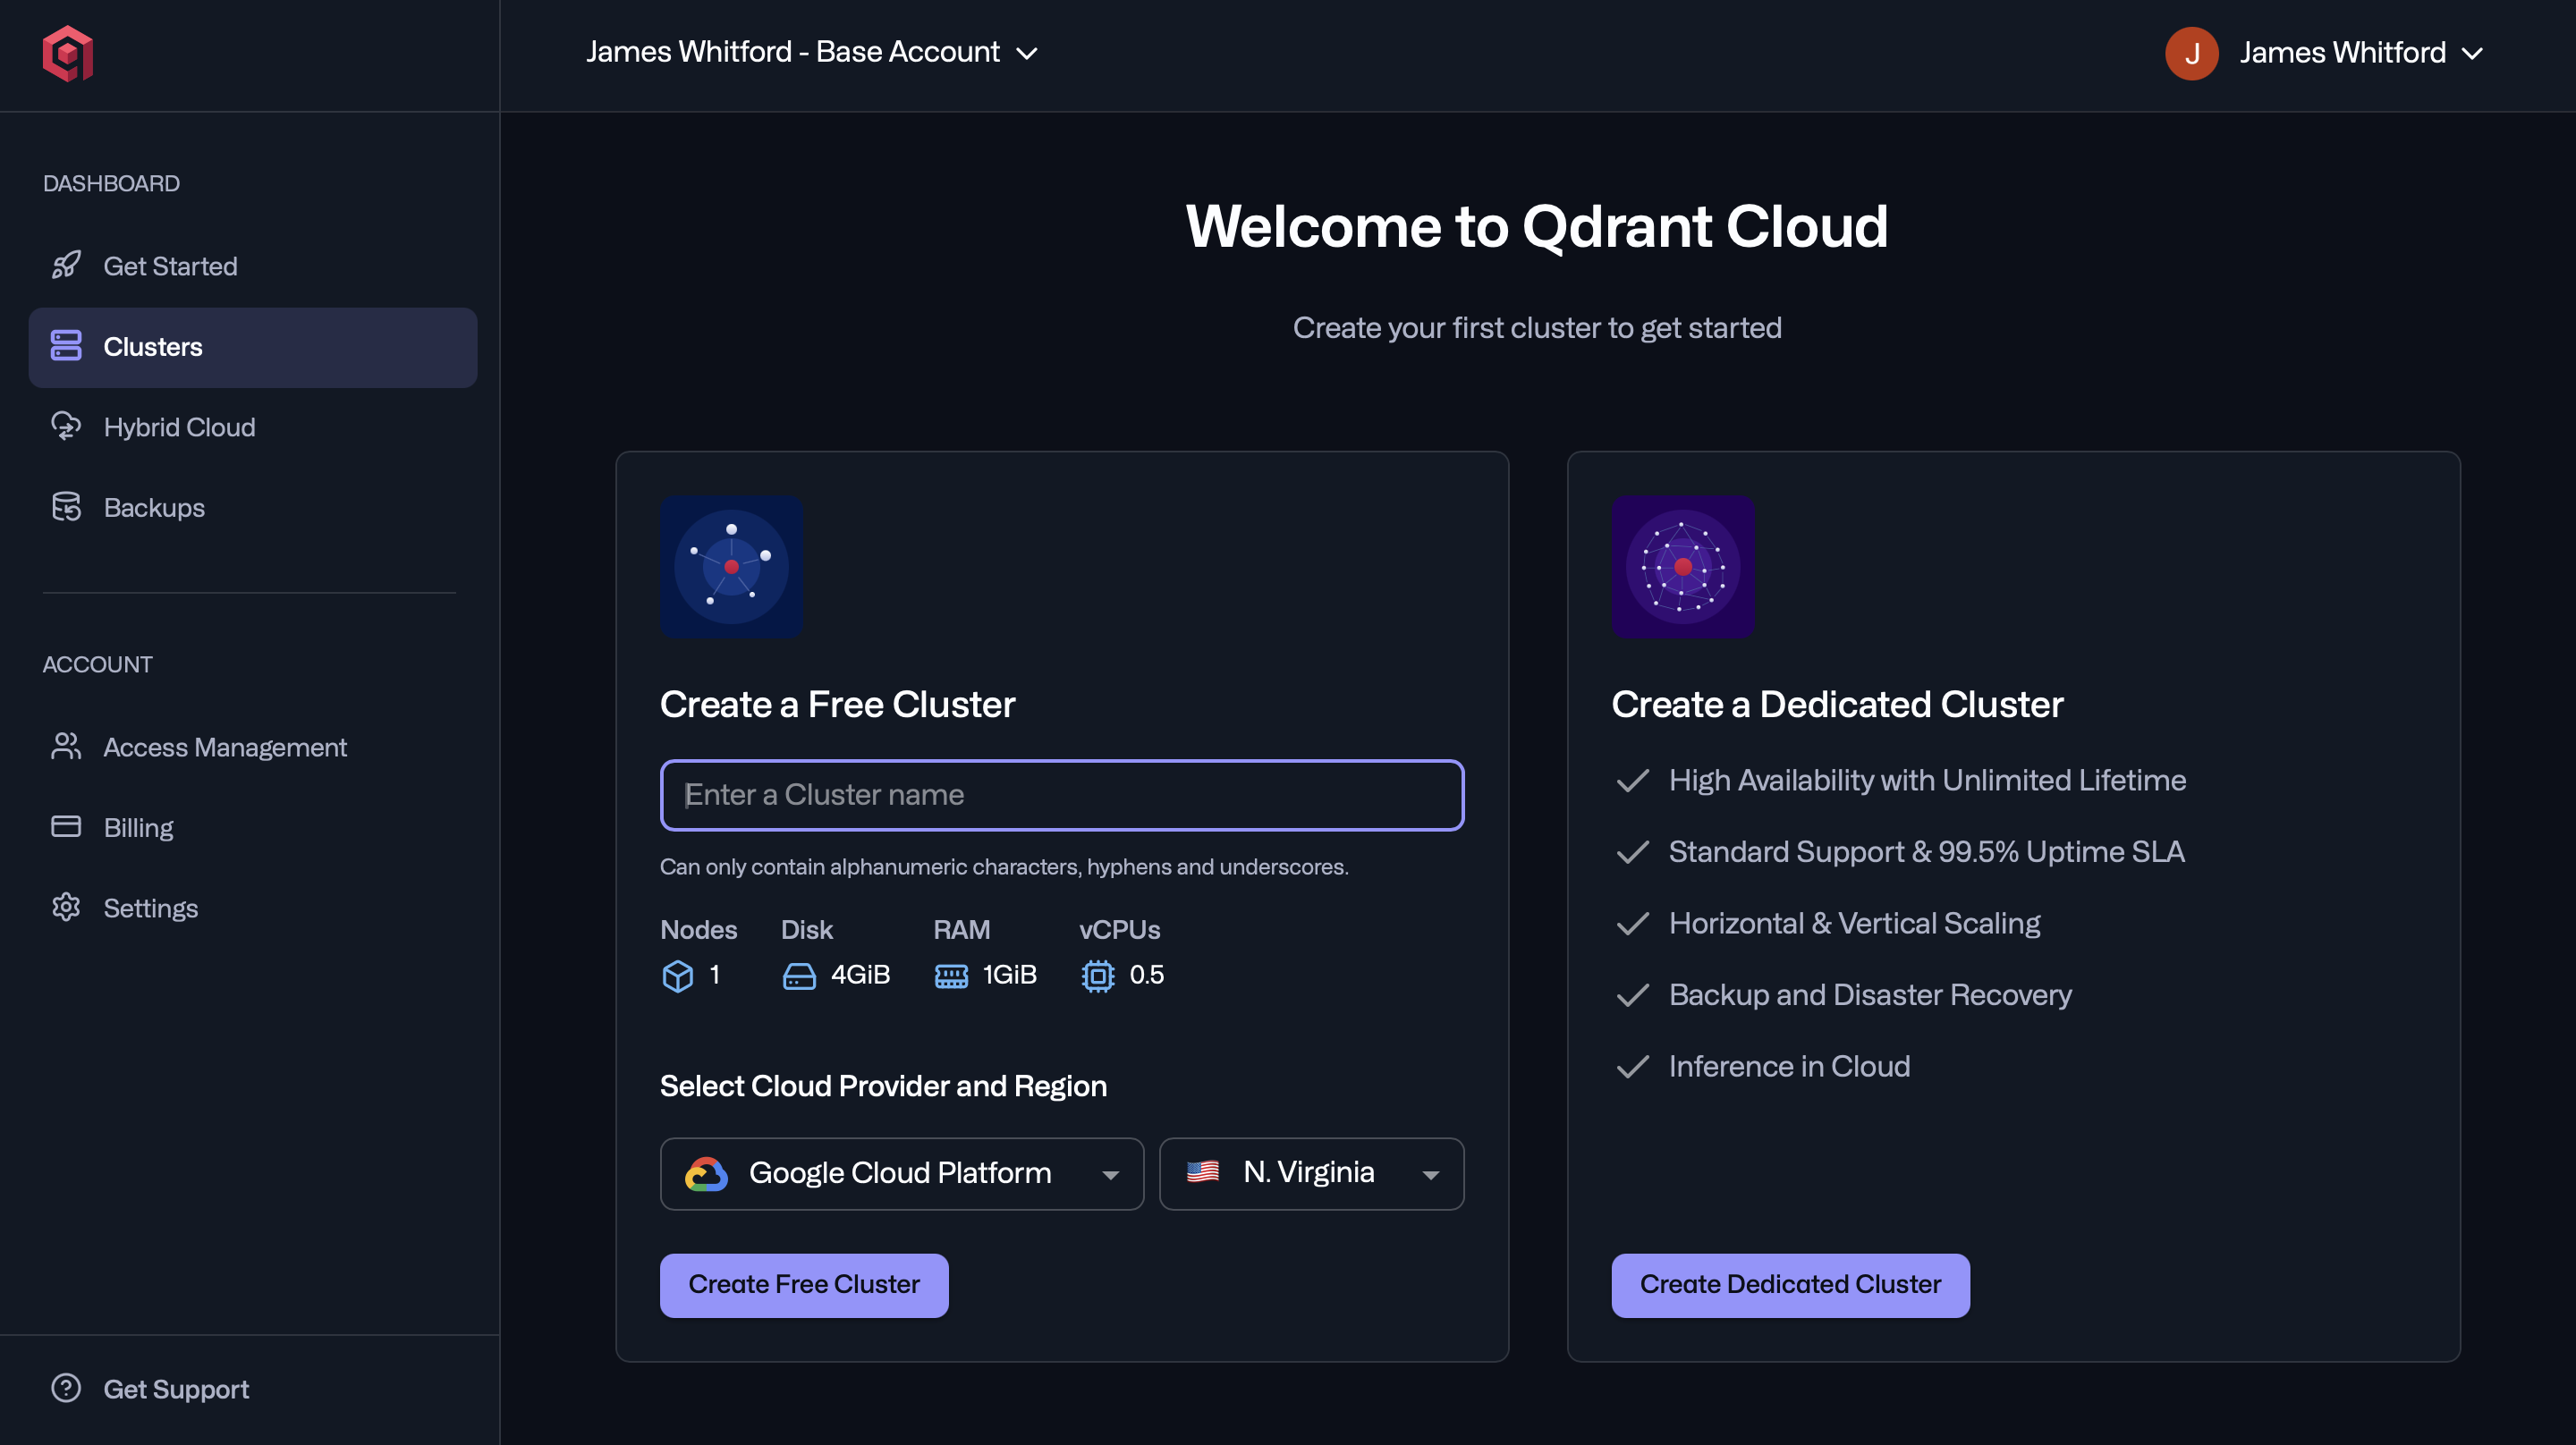The image size is (2576, 1445).
Task: Select the Clusters sidebar icon
Action: 66,347
